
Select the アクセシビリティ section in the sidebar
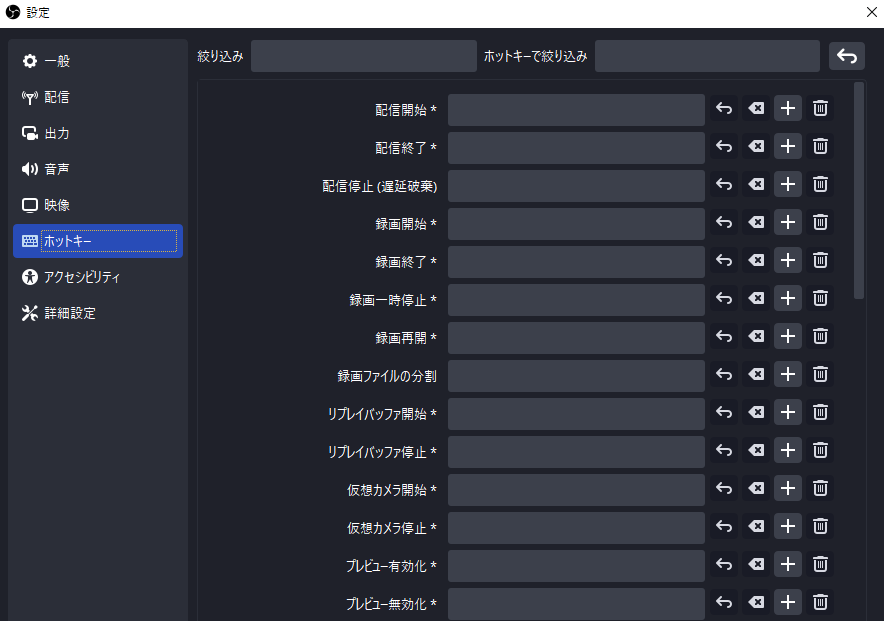pyautogui.click(x=82, y=277)
